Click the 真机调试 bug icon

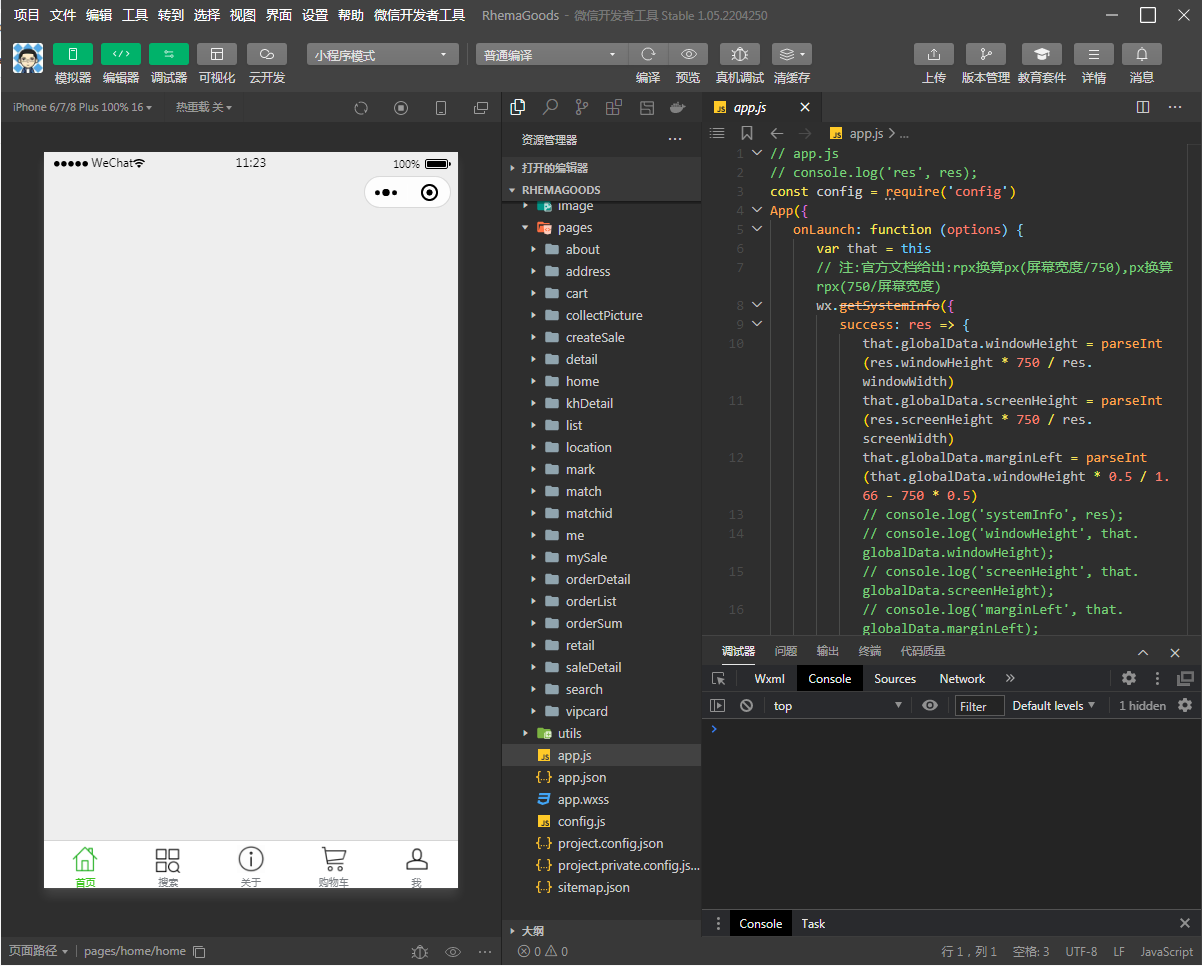[x=739, y=54]
